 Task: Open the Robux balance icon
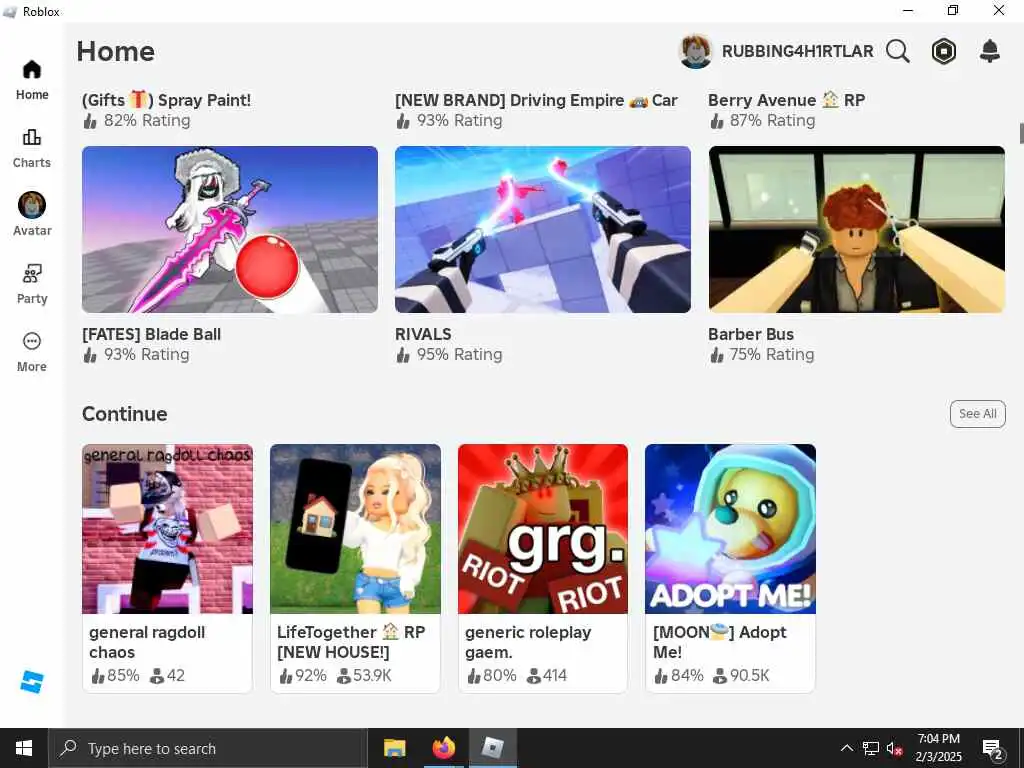(944, 51)
